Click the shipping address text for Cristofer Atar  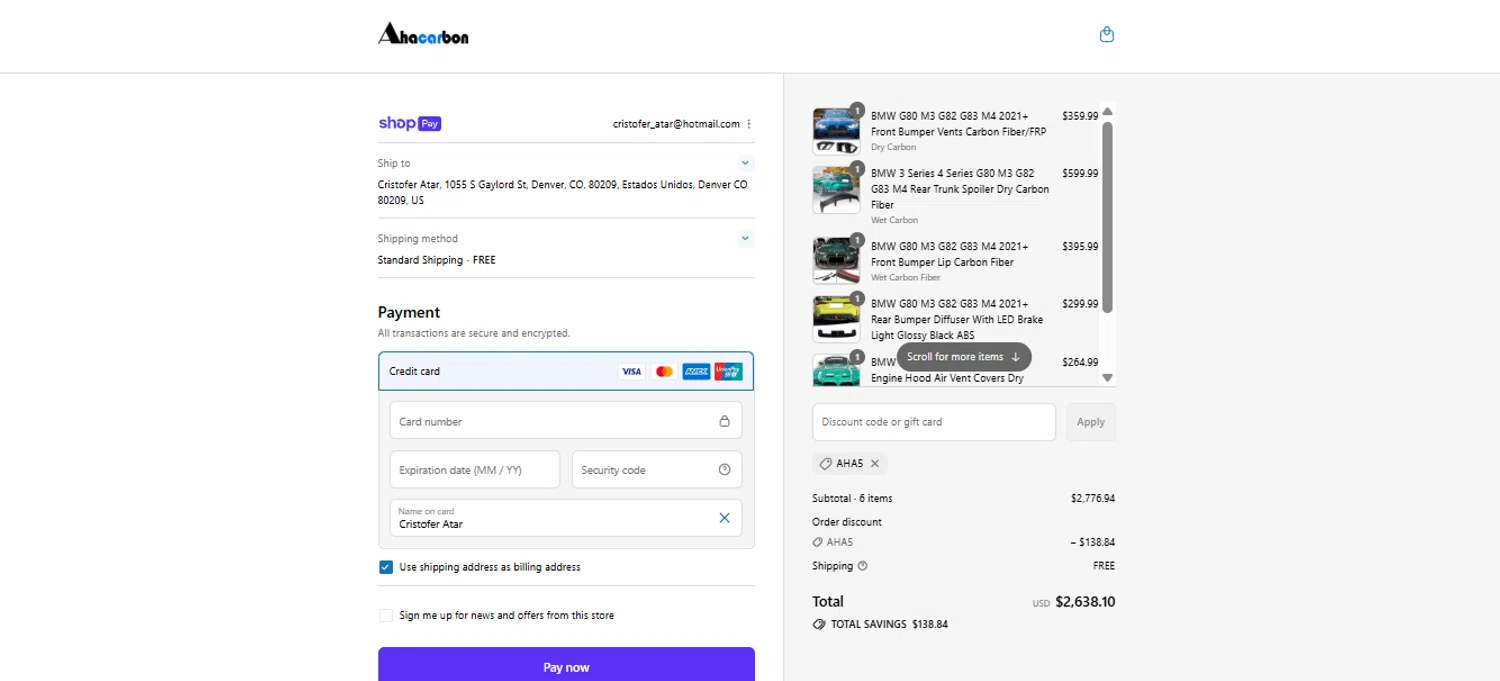tap(562, 192)
